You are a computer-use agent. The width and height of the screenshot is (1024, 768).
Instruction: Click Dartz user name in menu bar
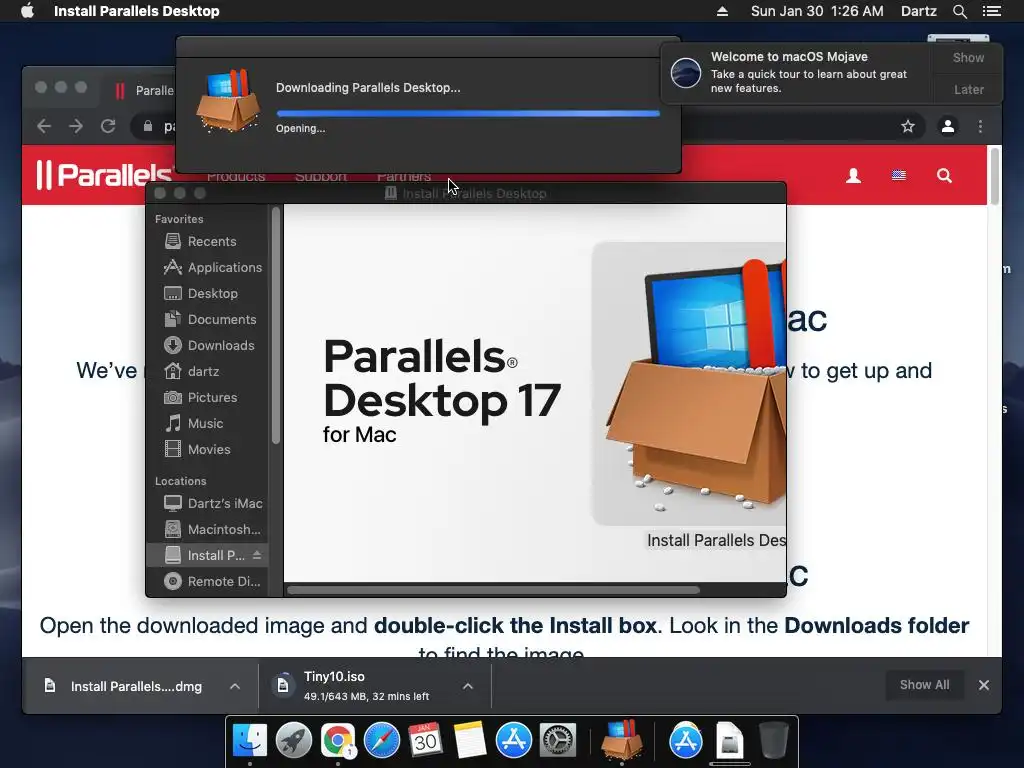click(919, 11)
